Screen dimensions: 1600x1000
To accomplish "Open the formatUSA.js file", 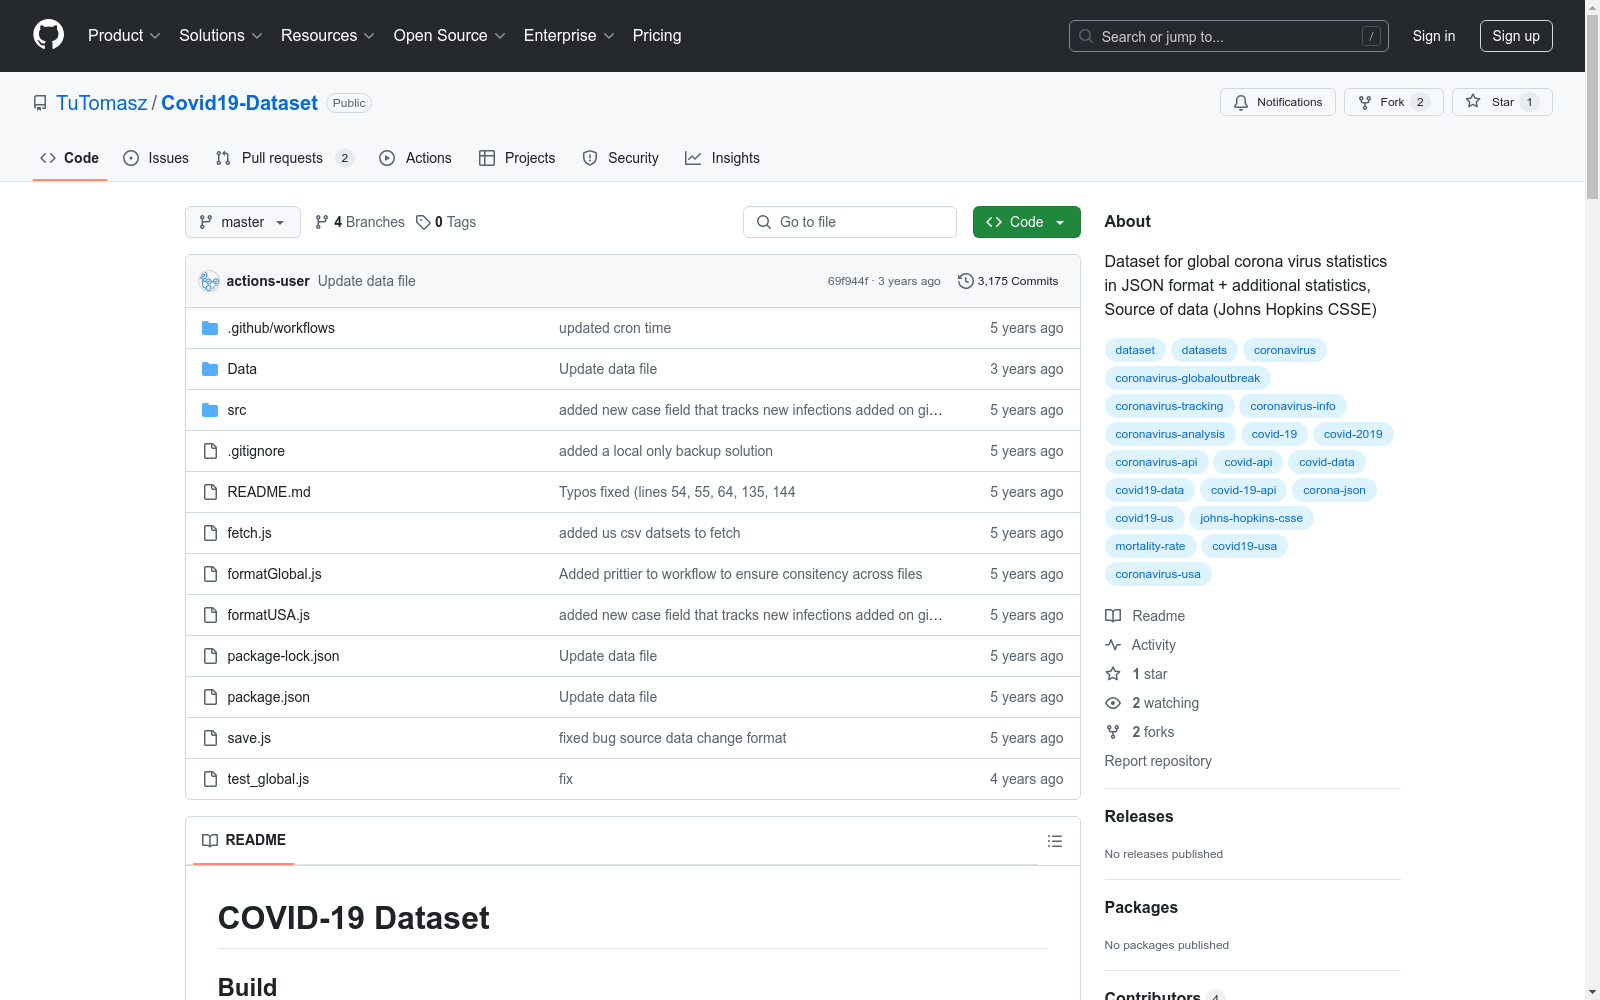I will pyautogui.click(x=268, y=615).
